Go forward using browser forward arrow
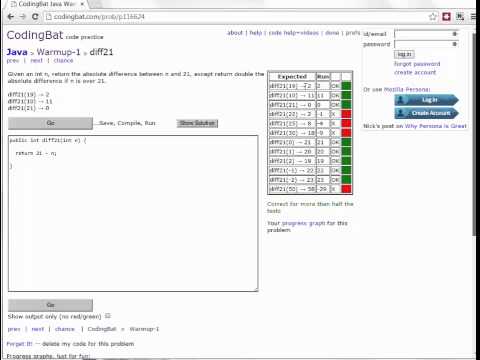Screen dimensions: 480x360 tap(23, 16)
